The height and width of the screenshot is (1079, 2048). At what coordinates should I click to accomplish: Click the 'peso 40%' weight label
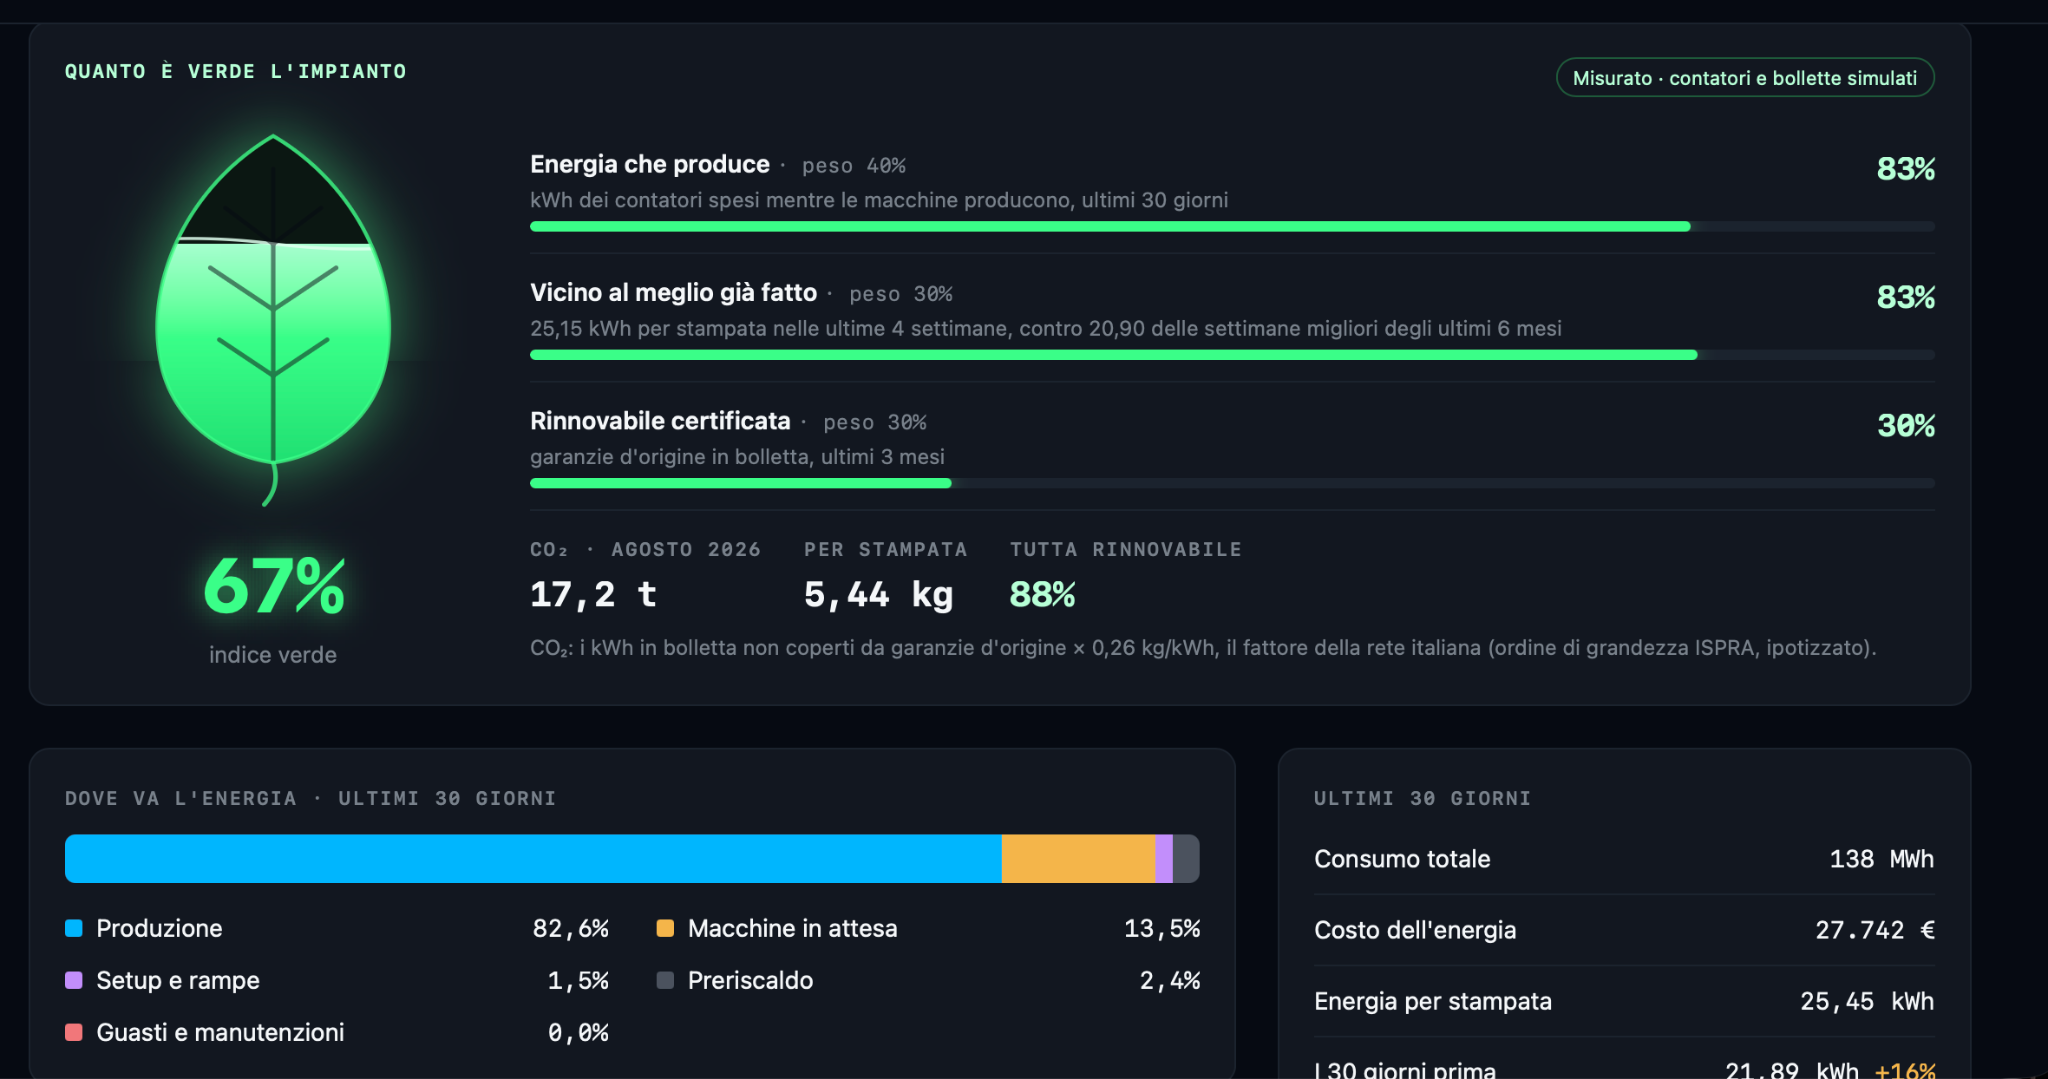pos(854,166)
